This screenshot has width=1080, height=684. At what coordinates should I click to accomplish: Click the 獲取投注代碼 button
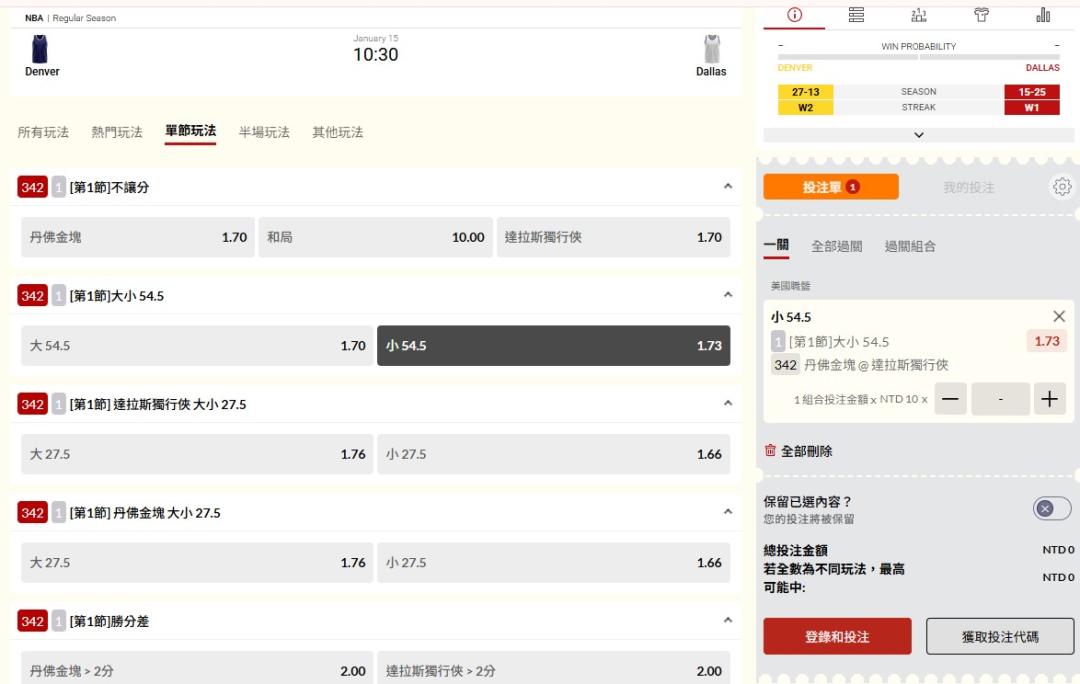click(999, 637)
